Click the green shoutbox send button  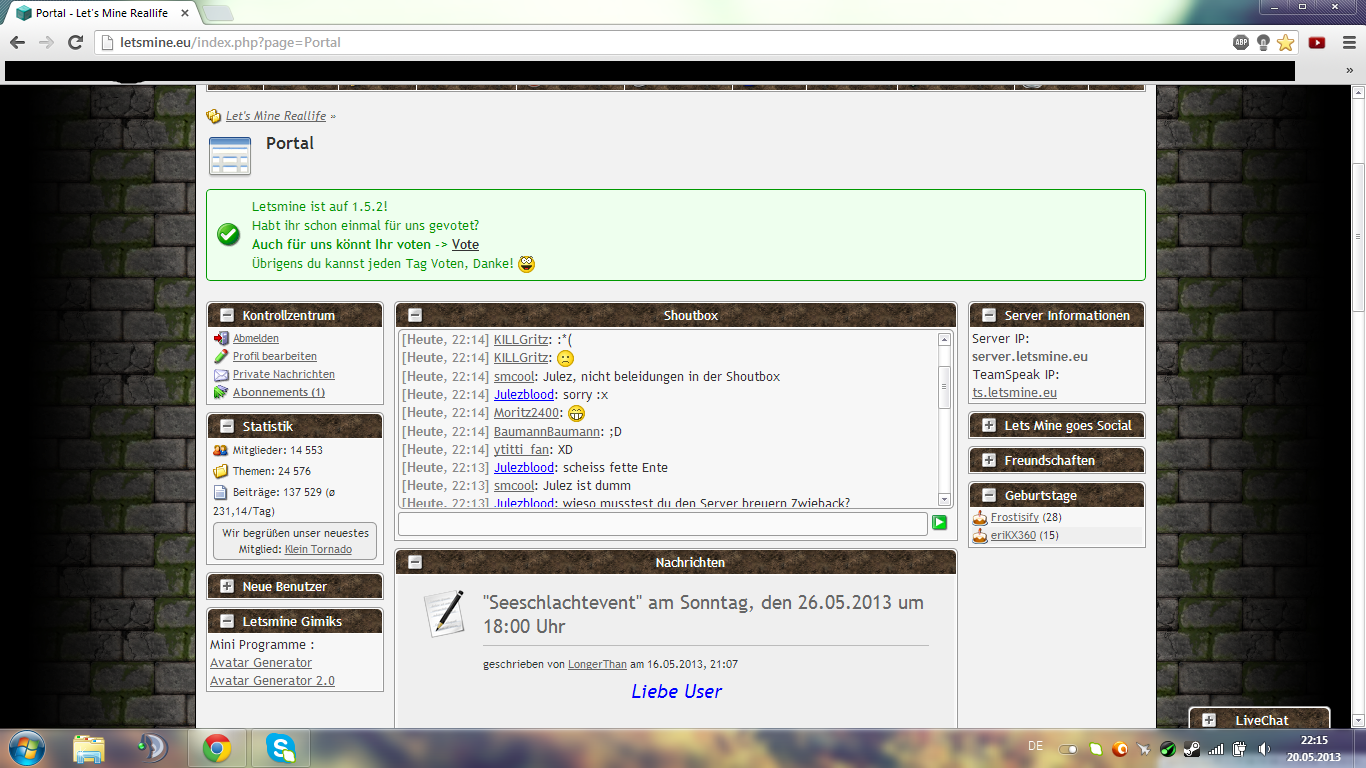[x=939, y=523]
